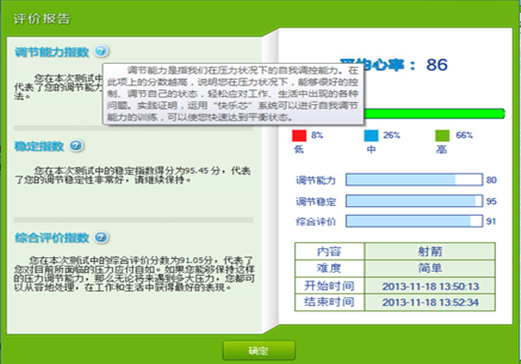Click the 内容 table header cell
The image size is (521, 364).
[x=329, y=251]
